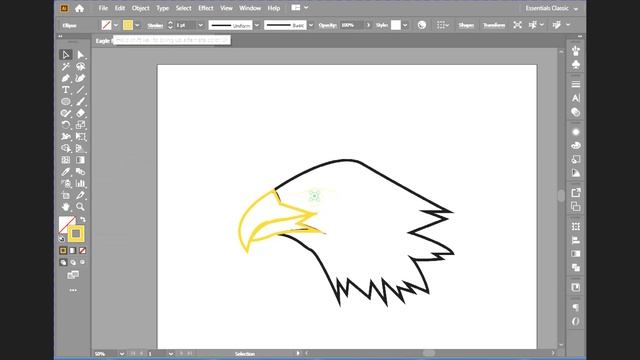Edit the toolbar with three dots
The width and height of the screenshot is (640, 360).
point(73,290)
